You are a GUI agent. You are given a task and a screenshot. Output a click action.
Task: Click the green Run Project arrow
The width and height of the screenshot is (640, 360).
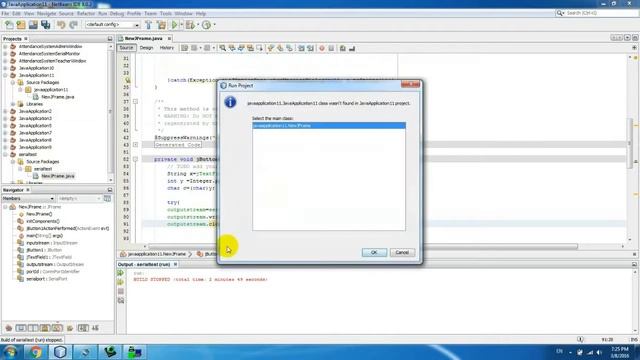[x=174, y=25]
